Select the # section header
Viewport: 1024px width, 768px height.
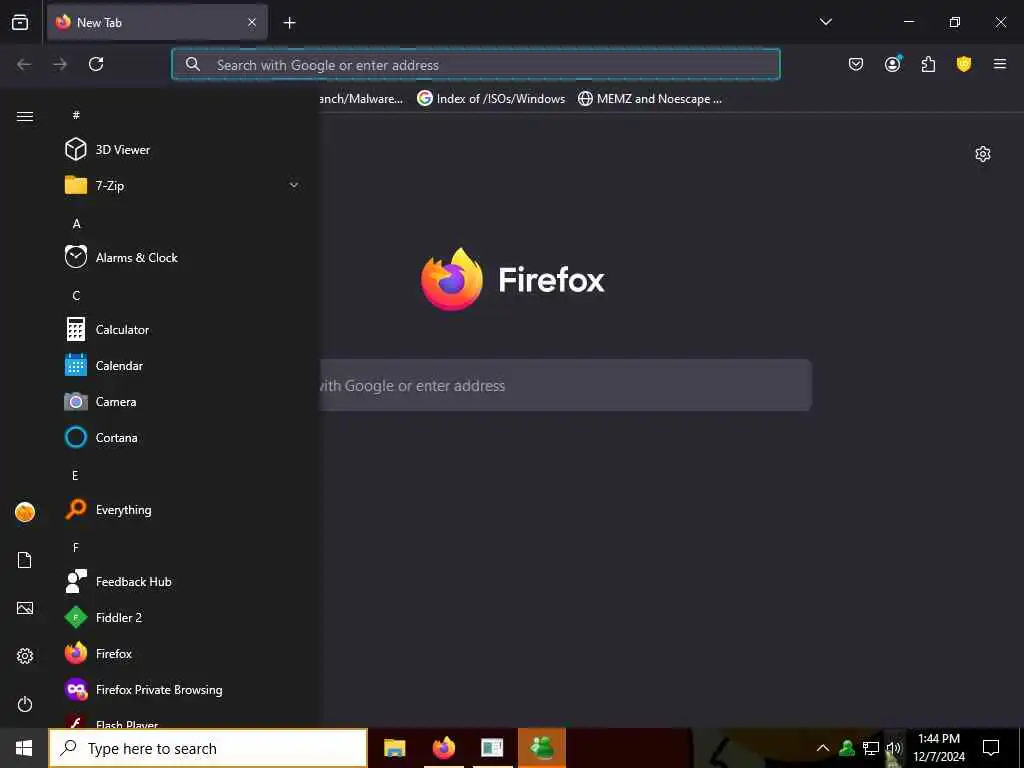pyautogui.click(x=76, y=114)
